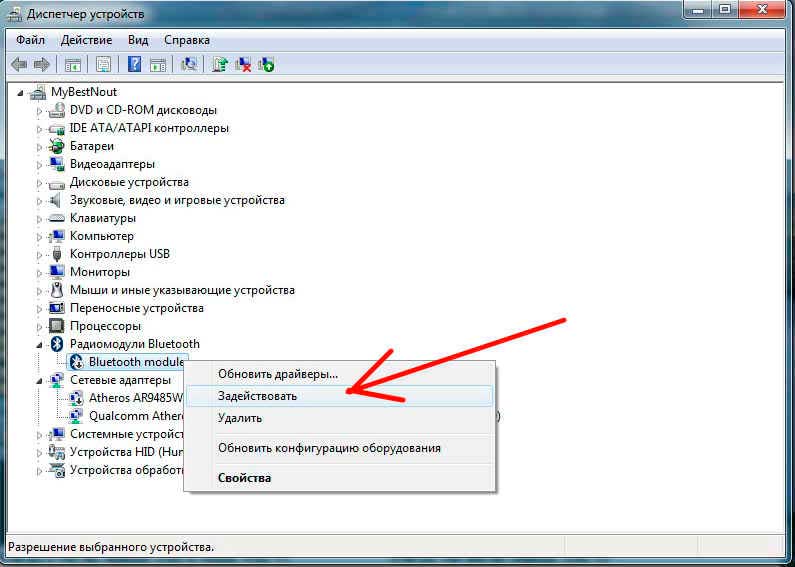Click the USB plug icon next to Контроллеры USB
The height and width of the screenshot is (567, 795).
pos(57,254)
